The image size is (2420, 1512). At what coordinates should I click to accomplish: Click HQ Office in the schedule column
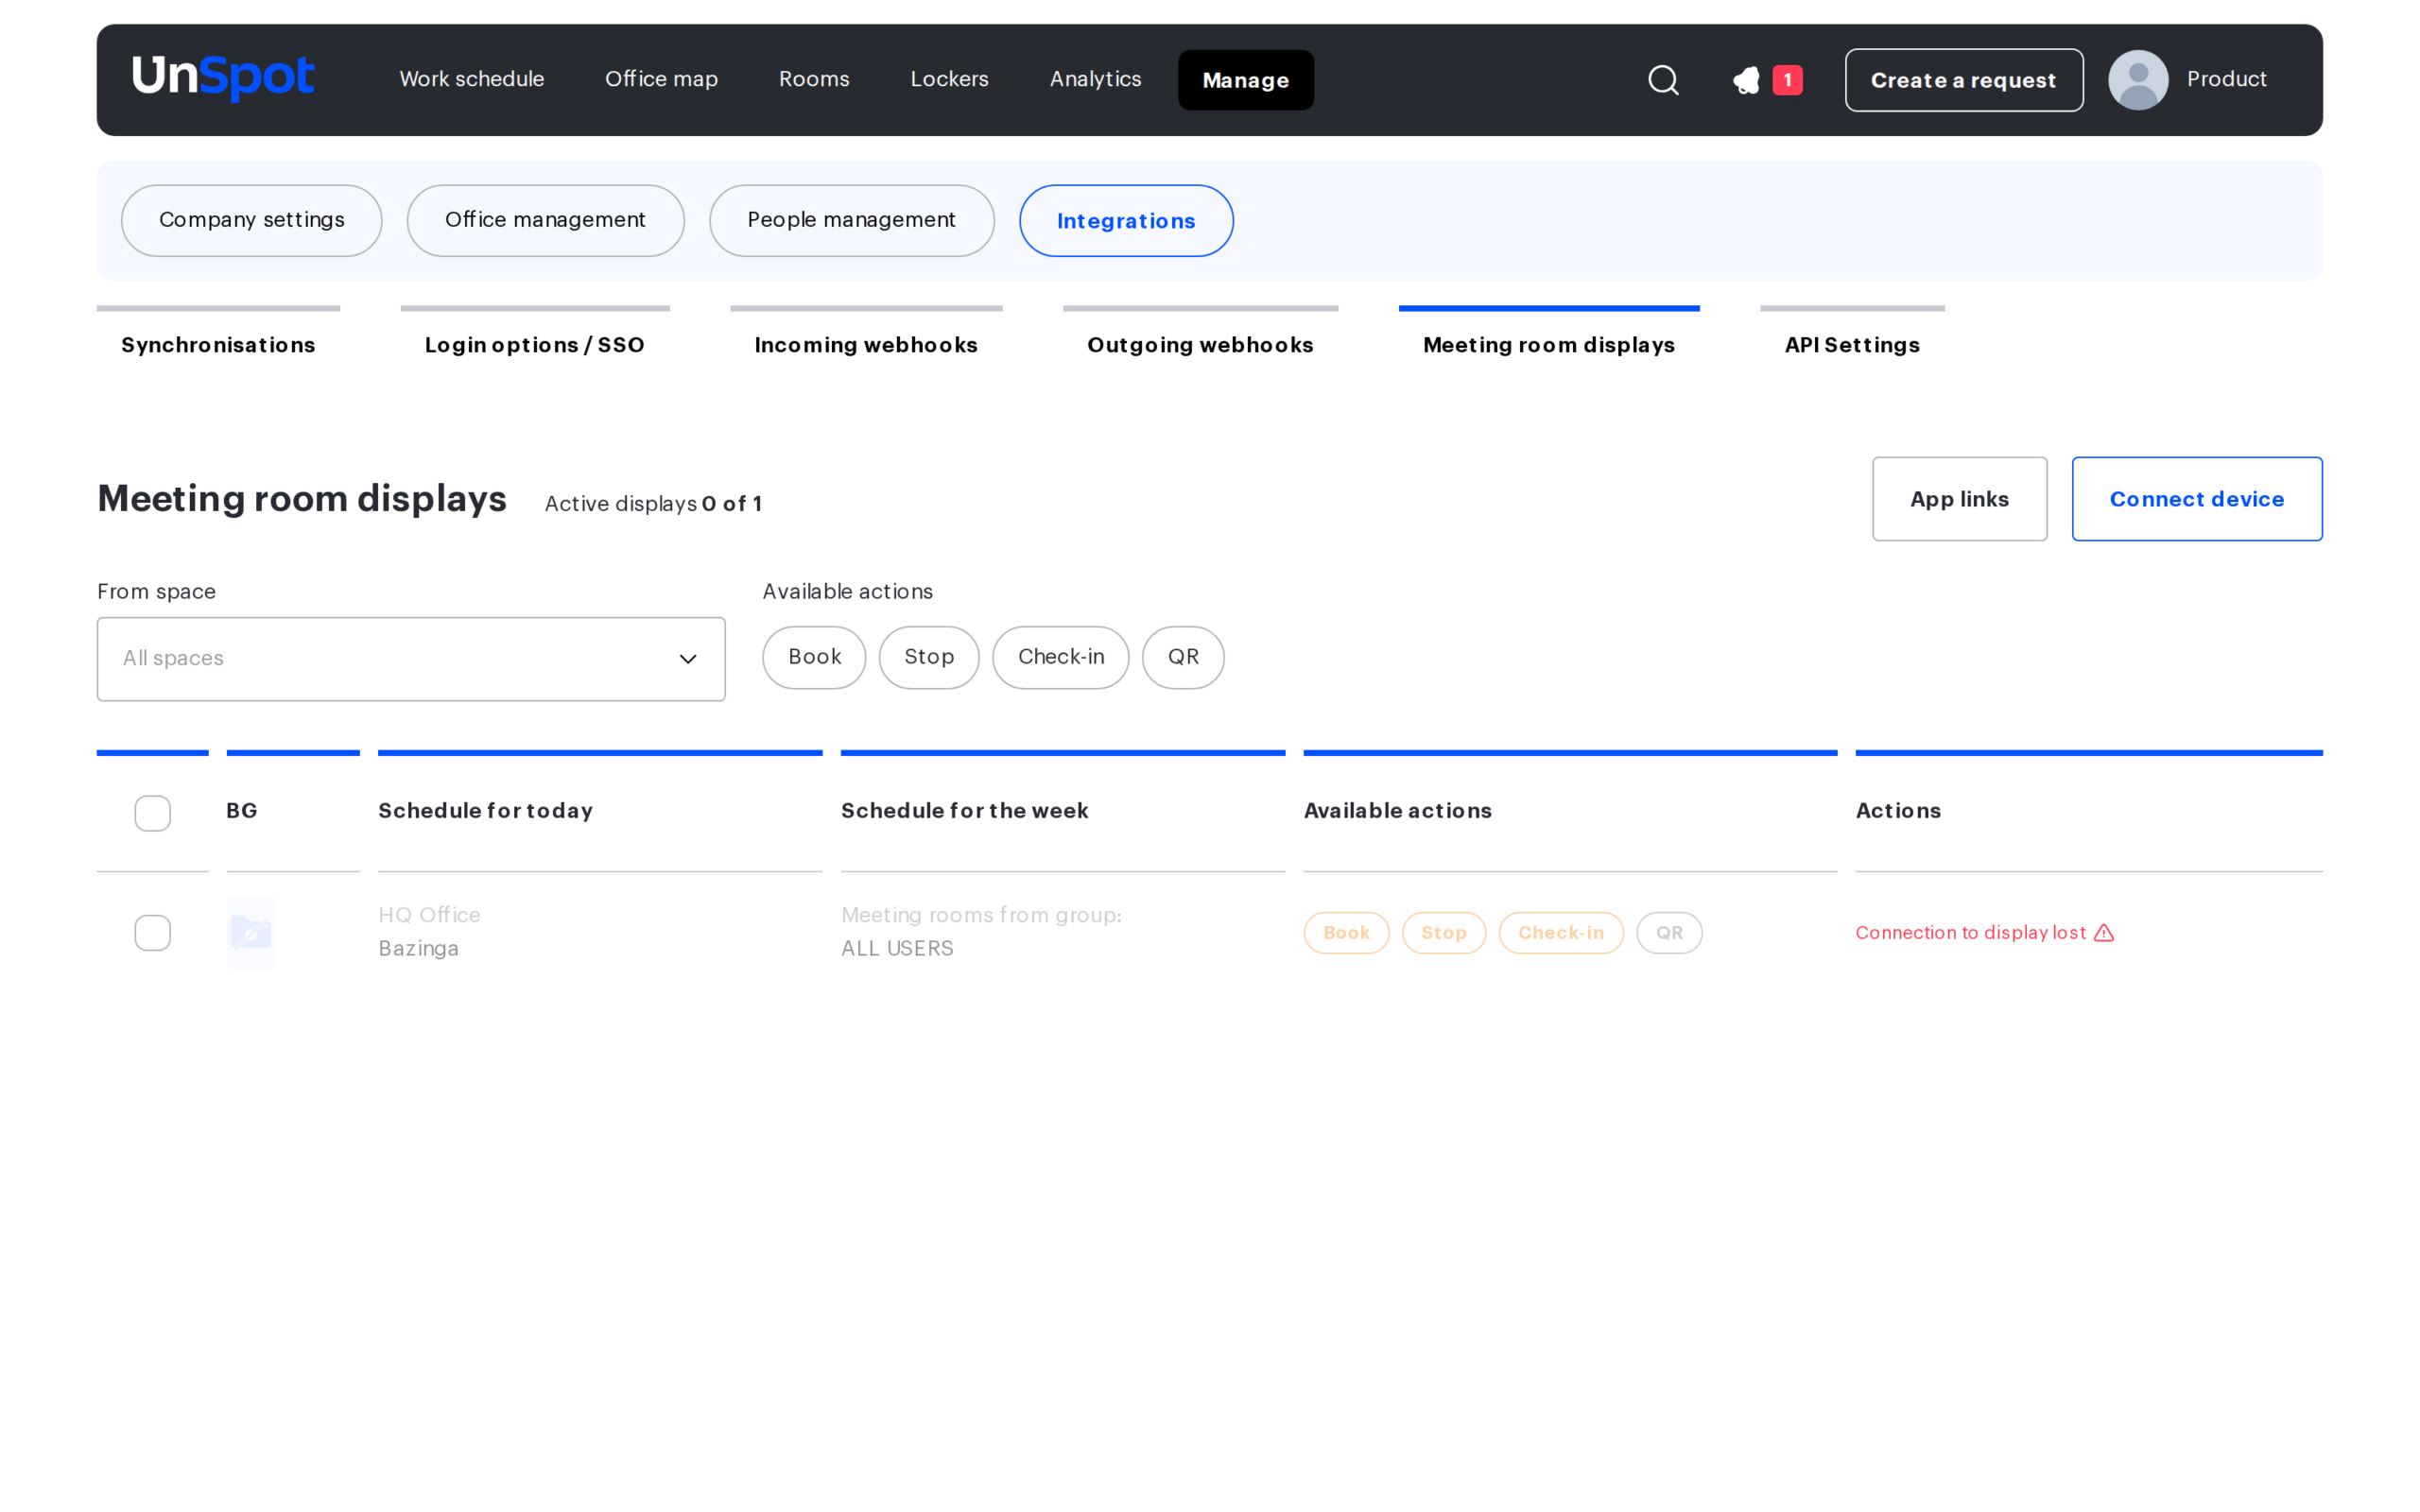tap(429, 915)
